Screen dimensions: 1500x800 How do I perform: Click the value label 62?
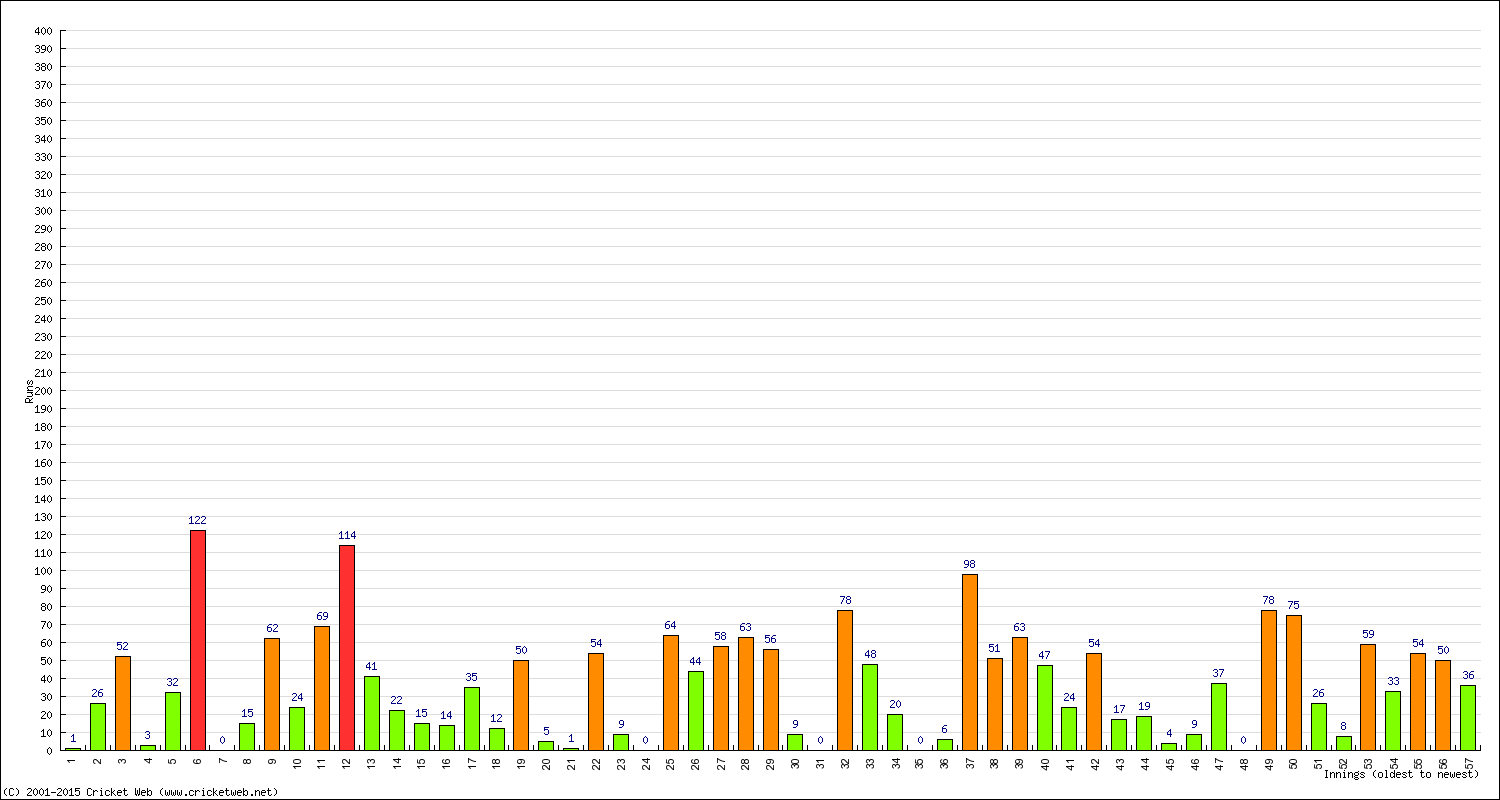(272, 628)
